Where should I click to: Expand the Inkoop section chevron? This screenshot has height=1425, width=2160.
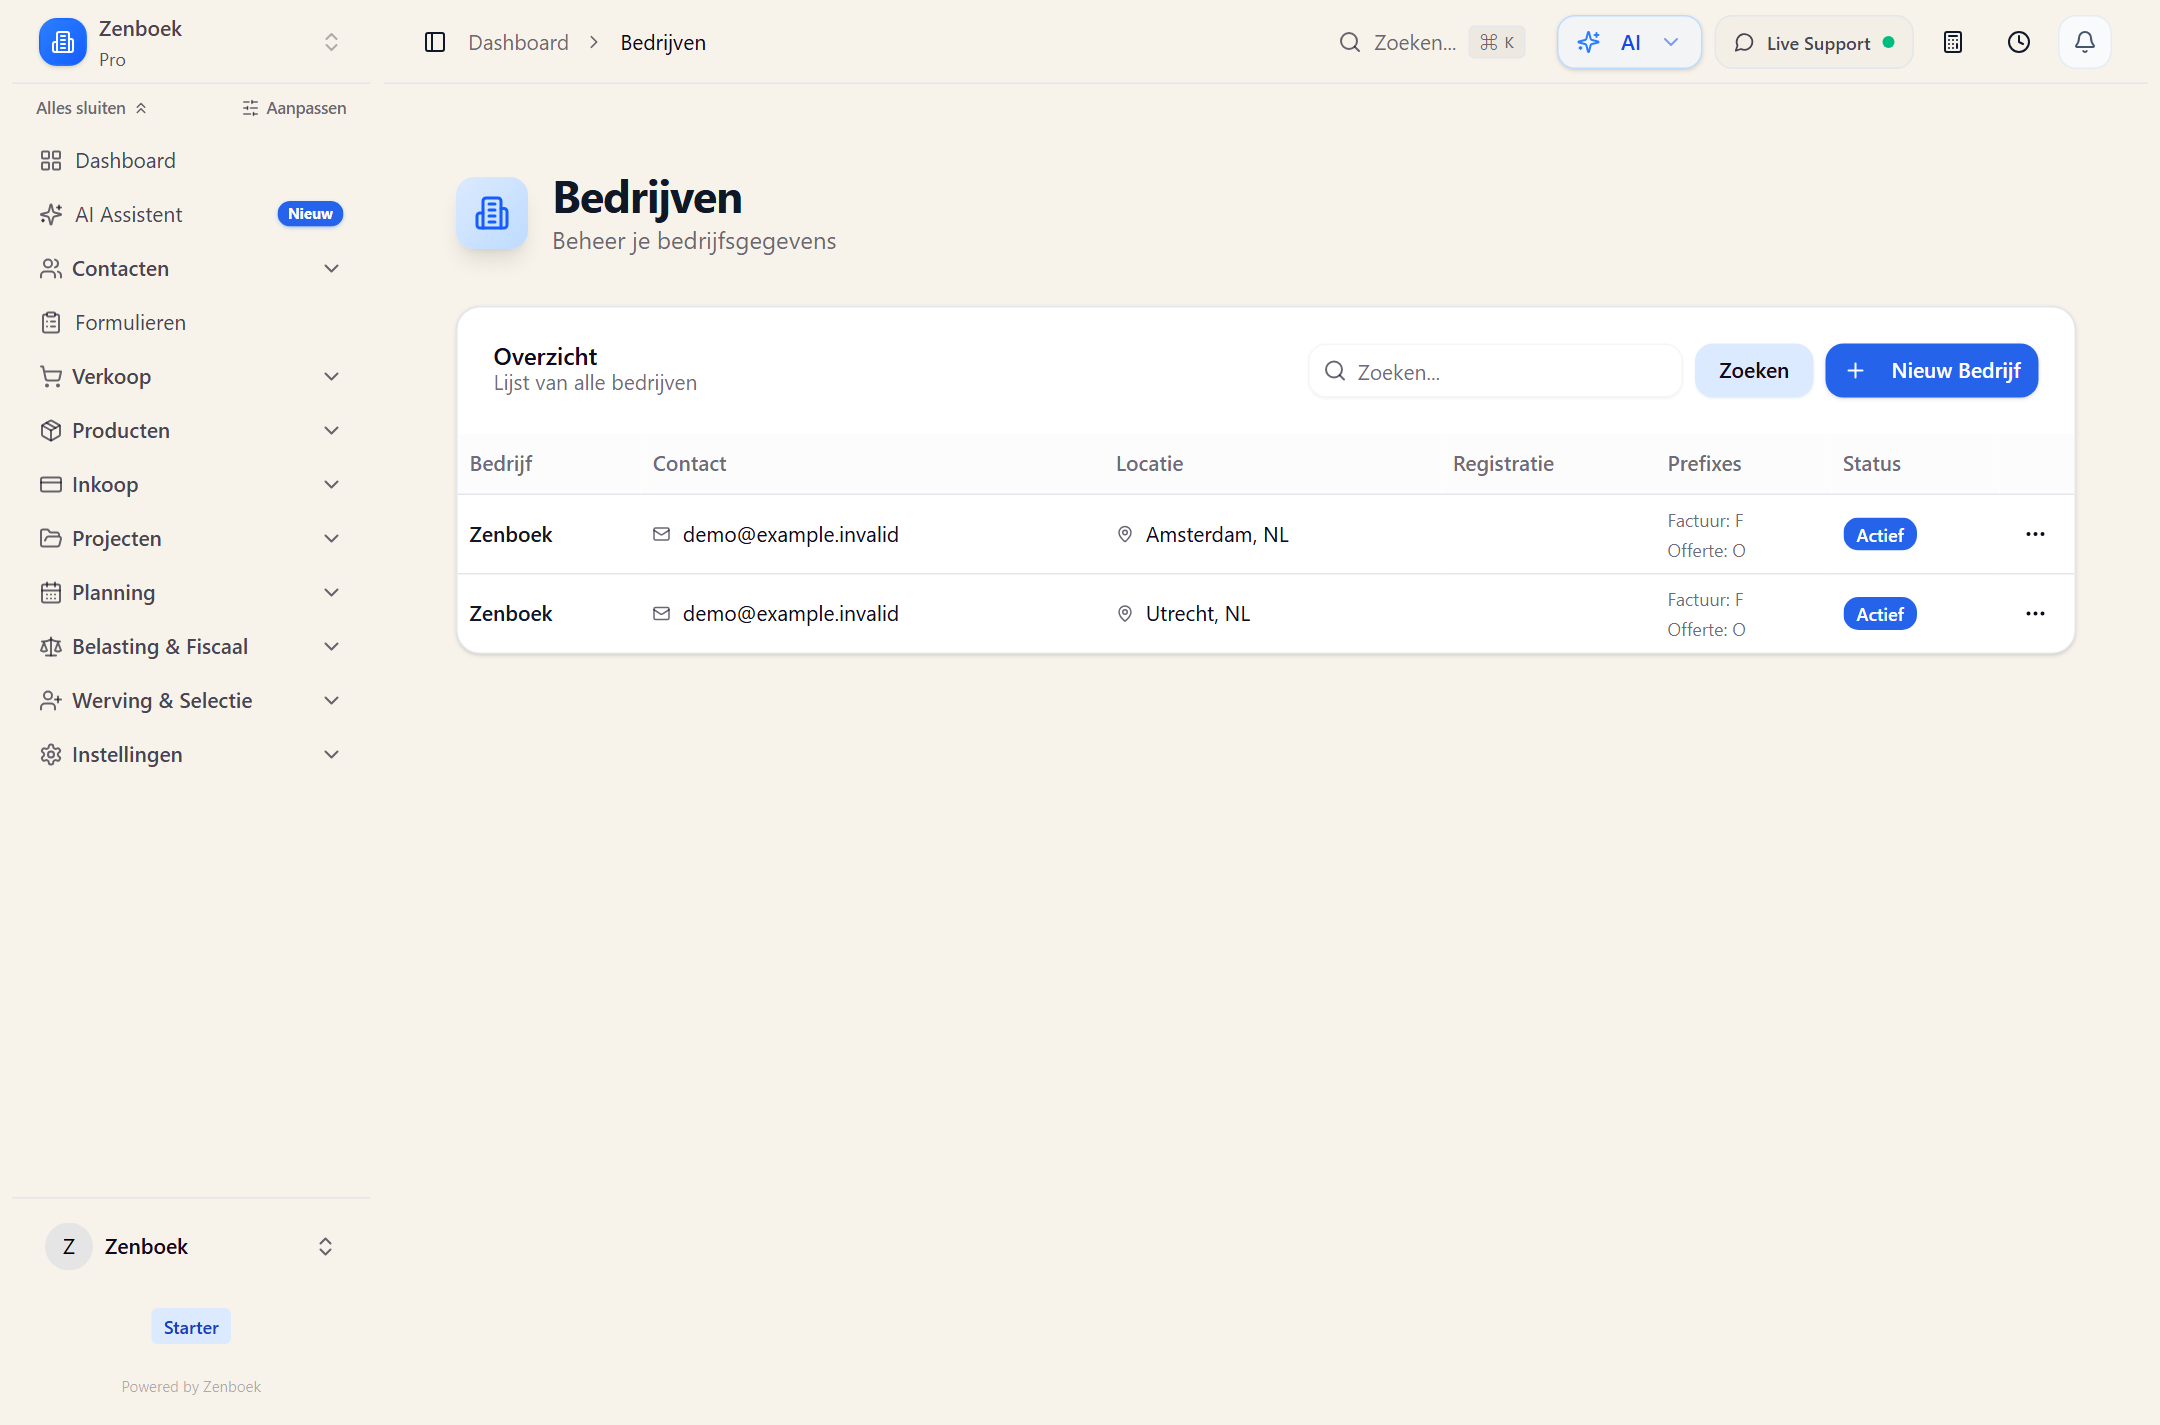pos(331,484)
